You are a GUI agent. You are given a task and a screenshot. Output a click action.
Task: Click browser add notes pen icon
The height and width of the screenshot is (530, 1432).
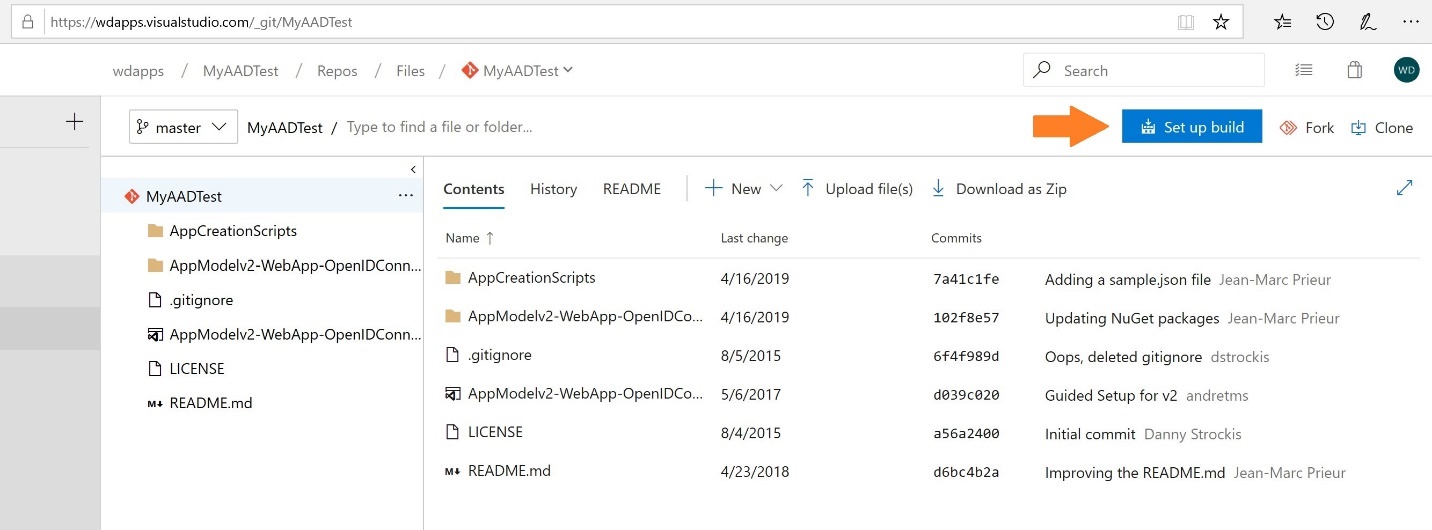pos(1367,21)
